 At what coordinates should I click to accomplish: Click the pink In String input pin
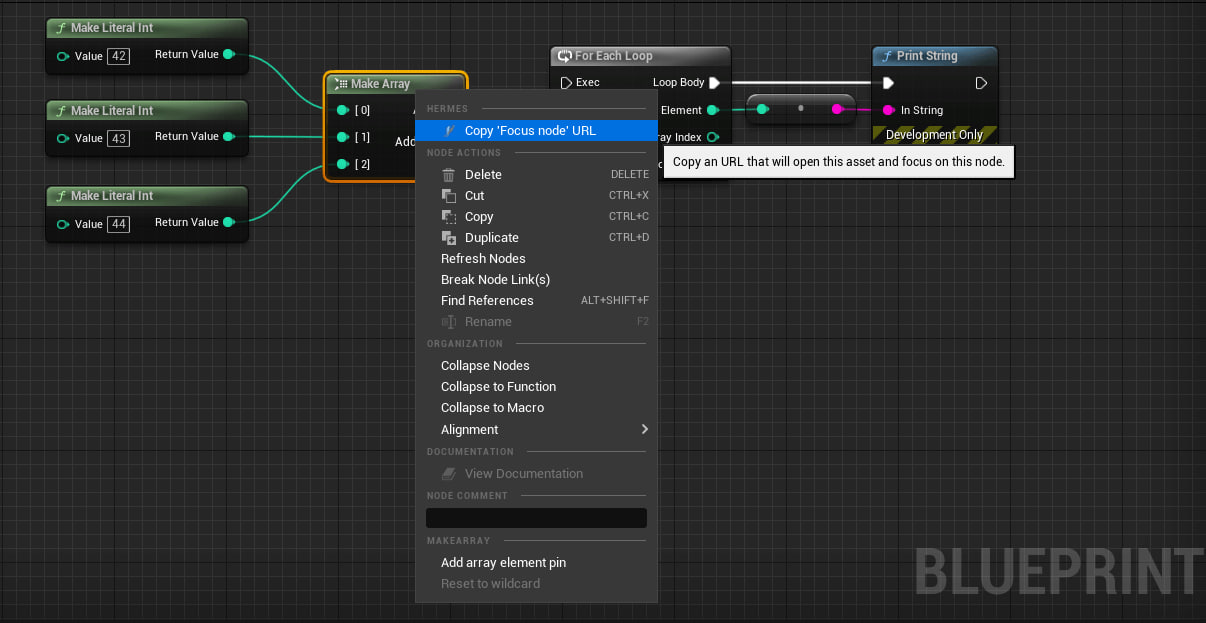[888, 110]
